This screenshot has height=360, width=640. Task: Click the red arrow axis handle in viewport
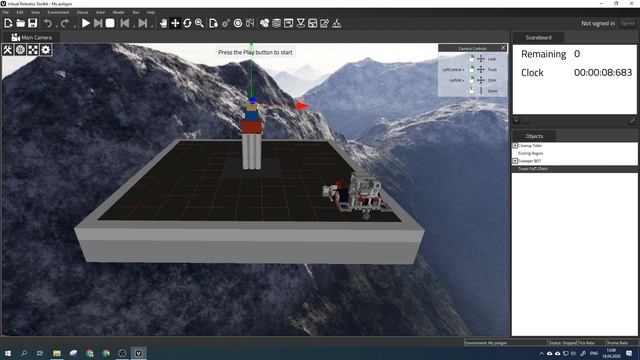tap(301, 106)
